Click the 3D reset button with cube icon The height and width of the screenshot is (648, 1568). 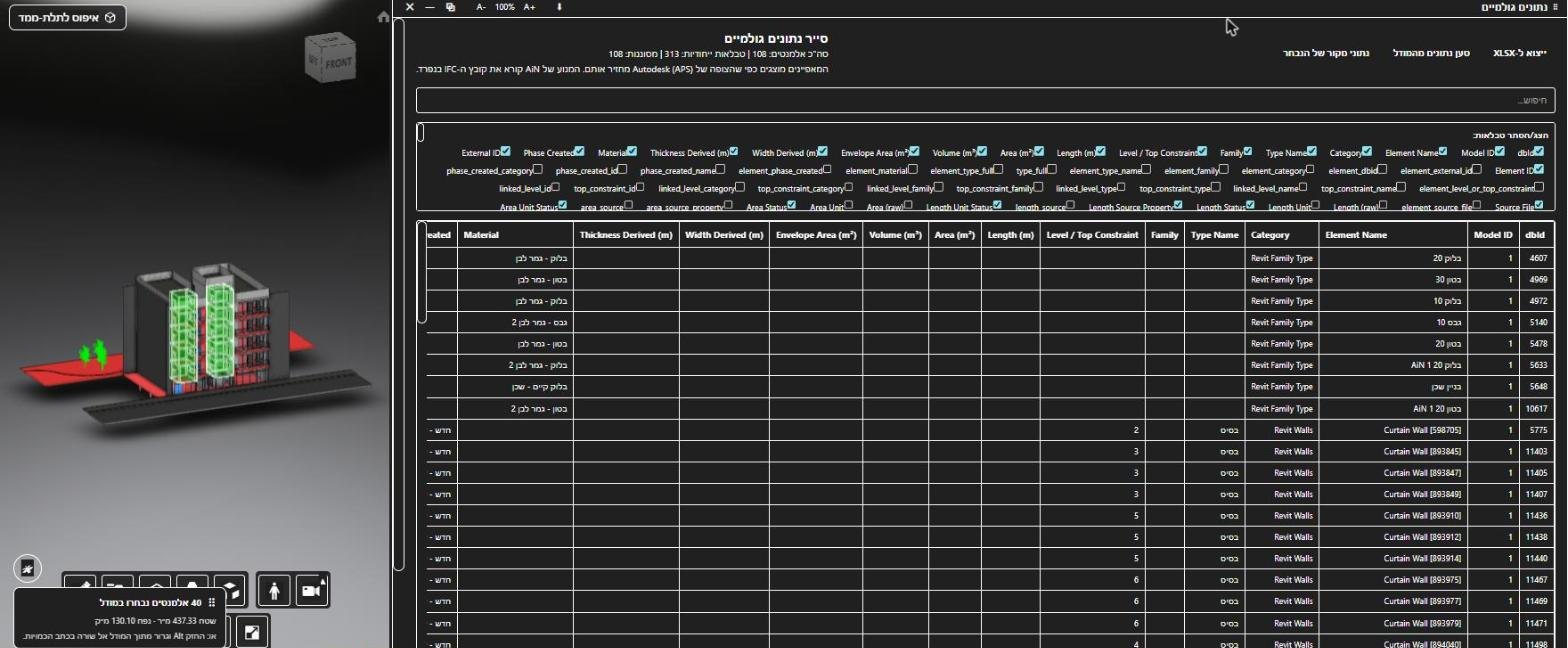(67, 18)
